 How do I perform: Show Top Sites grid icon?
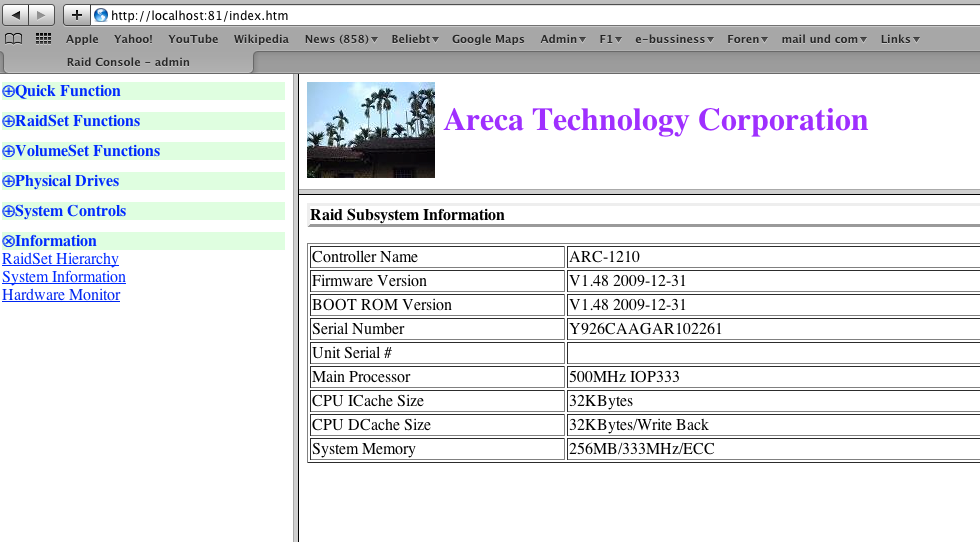(x=43, y=39)
